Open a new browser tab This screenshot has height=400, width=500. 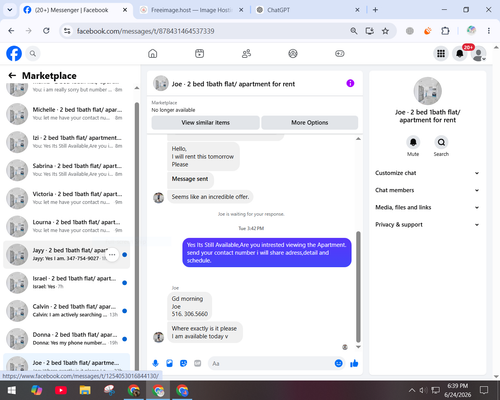375,10
